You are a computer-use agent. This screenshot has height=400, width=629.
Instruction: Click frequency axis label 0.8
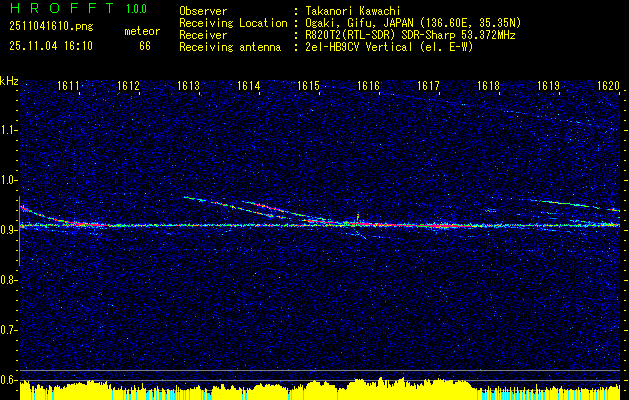coord(8,280)
